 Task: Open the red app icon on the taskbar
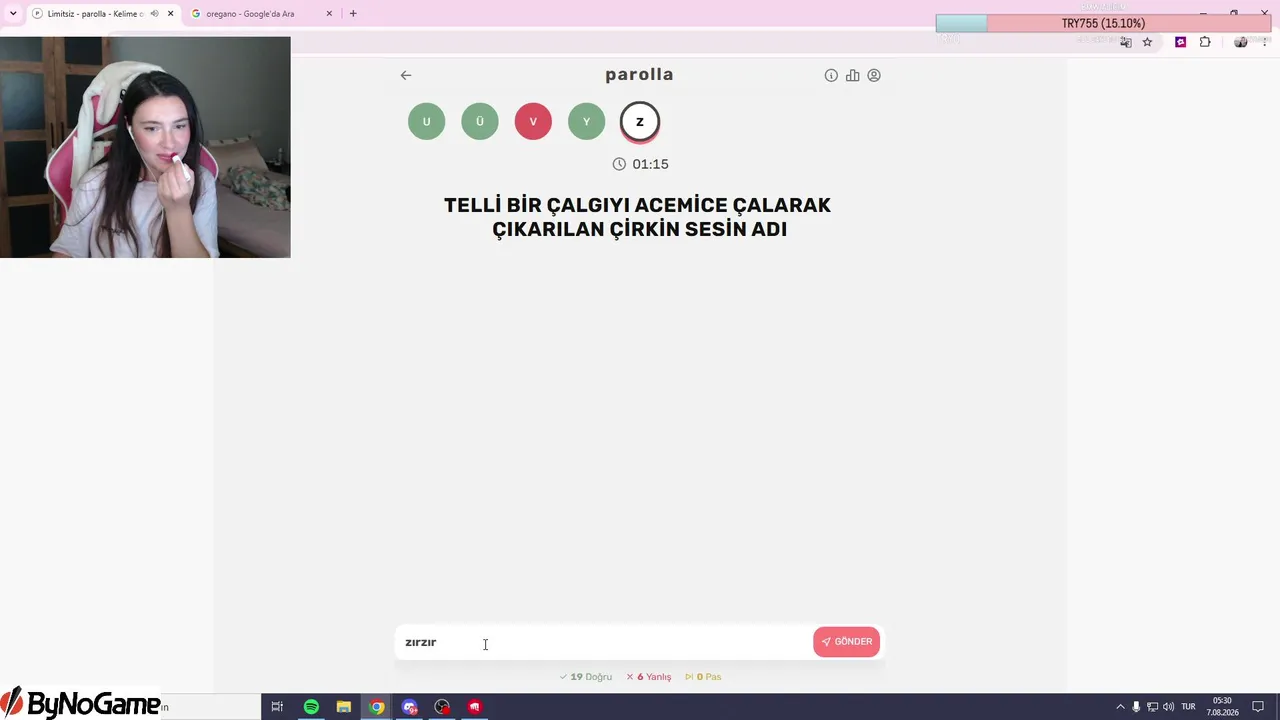(475, 707)
